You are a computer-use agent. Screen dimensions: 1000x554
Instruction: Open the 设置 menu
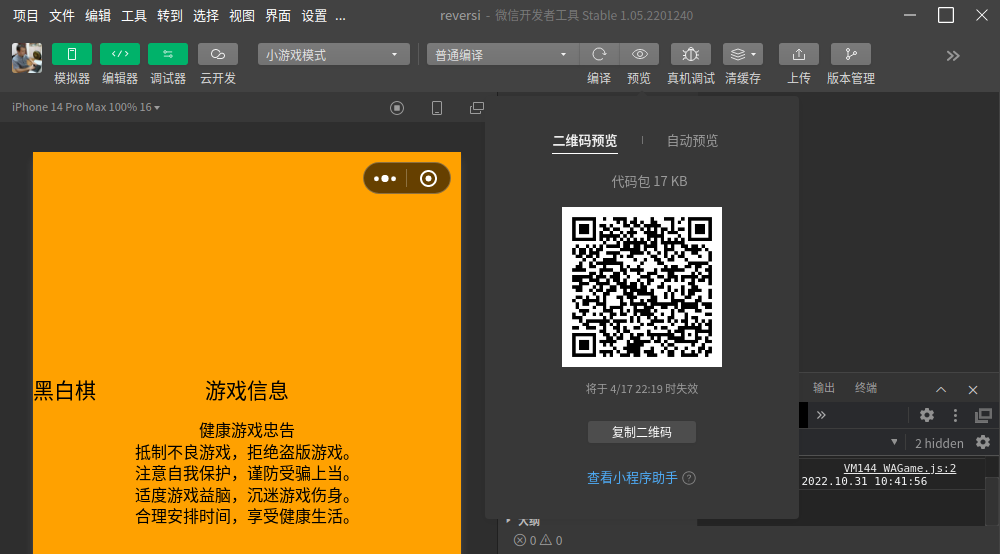coord(314,16)
